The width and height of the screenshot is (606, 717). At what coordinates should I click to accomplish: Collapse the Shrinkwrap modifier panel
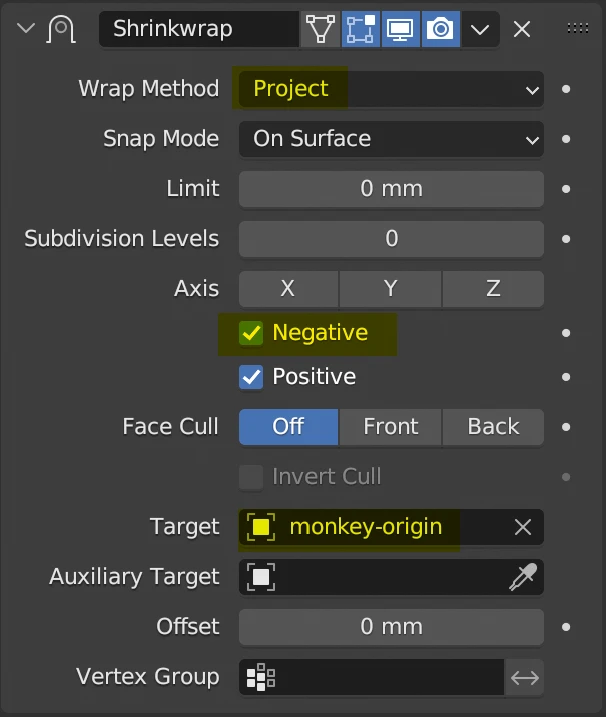pos(24,29)
